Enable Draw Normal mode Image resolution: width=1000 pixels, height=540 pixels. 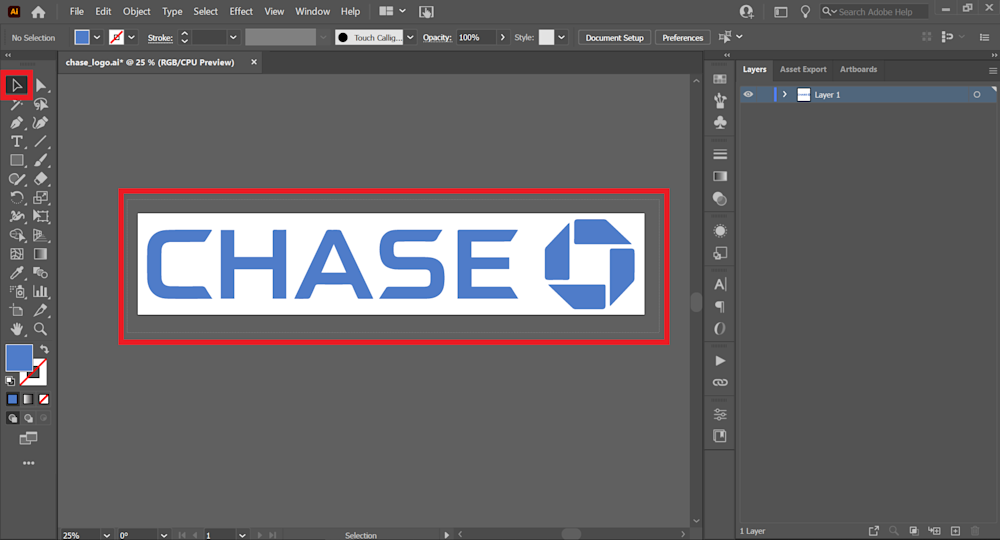[x=12, y=418]
